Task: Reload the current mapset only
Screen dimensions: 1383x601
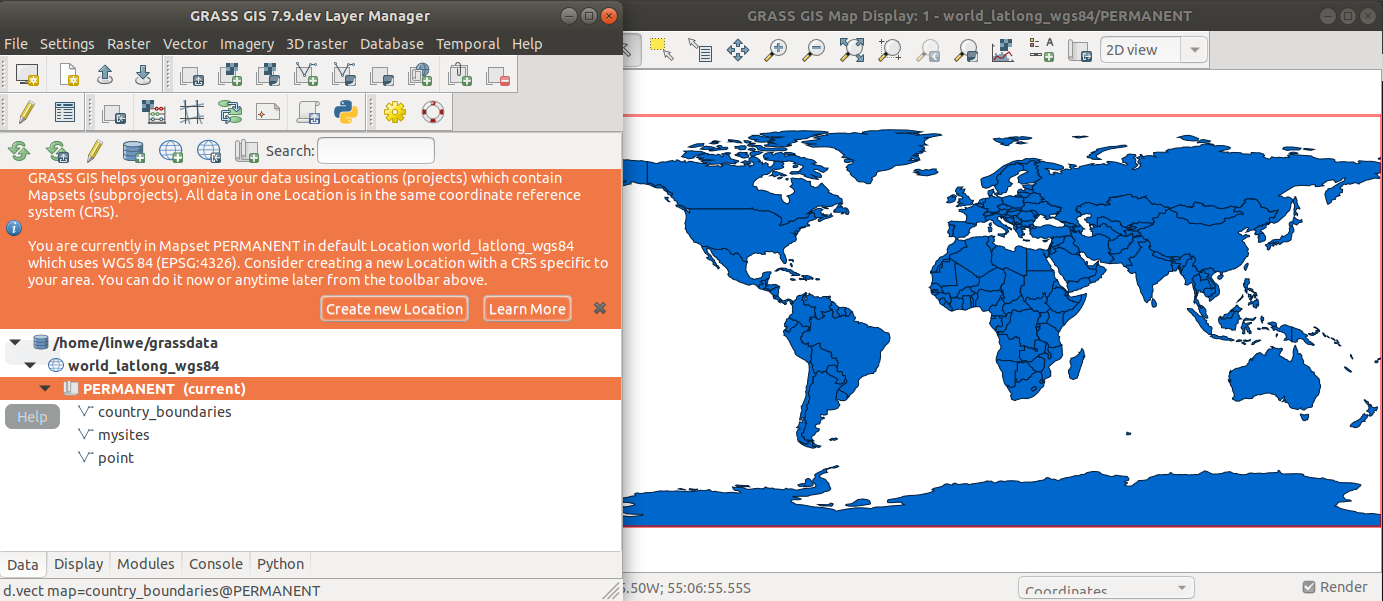Action: (57, 151)
